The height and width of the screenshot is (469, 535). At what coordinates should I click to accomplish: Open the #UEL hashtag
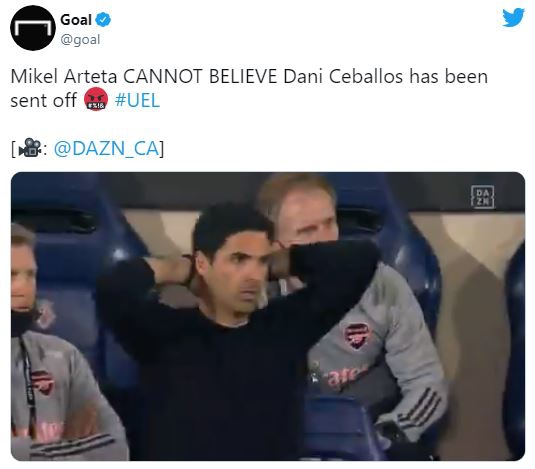click(x=137, y=100)
